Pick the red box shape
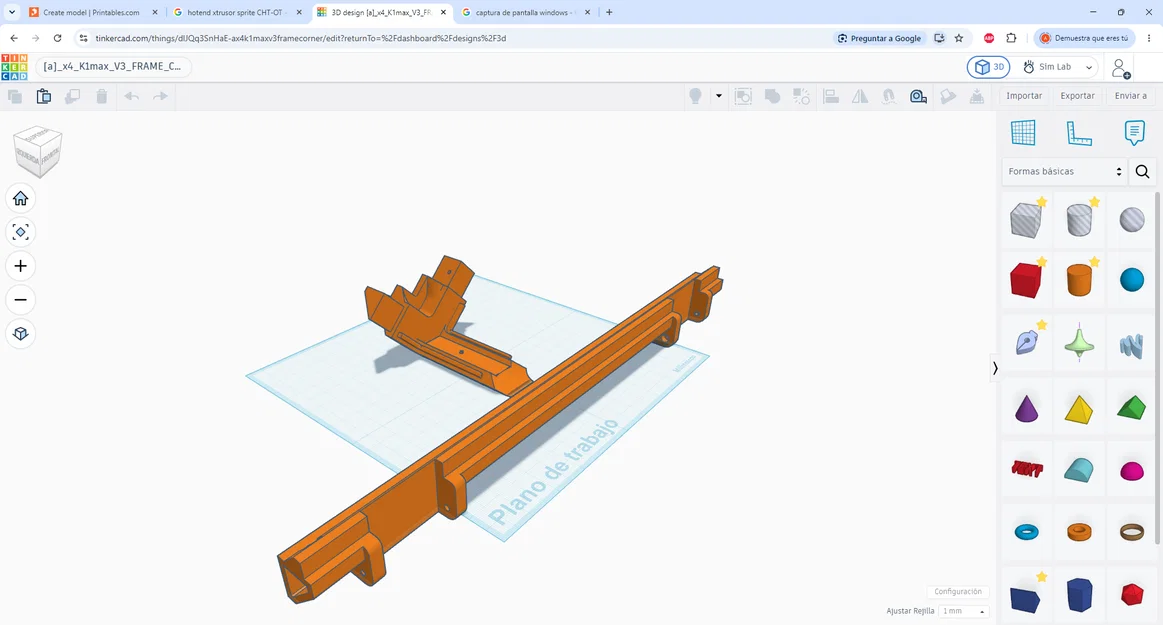Image resolution: width=1163 pixels, height=625 pixels. click(x=1027, y=280)
